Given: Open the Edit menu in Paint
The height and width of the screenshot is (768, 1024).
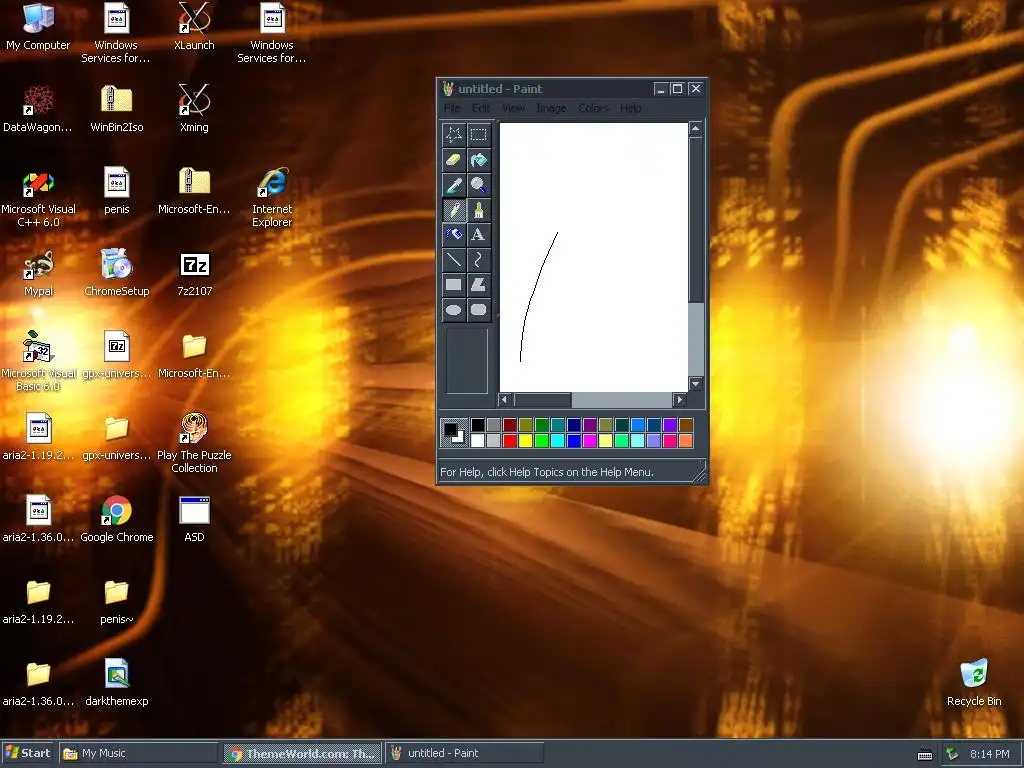Looking at the screenshot, I should [x=481, y=108].
